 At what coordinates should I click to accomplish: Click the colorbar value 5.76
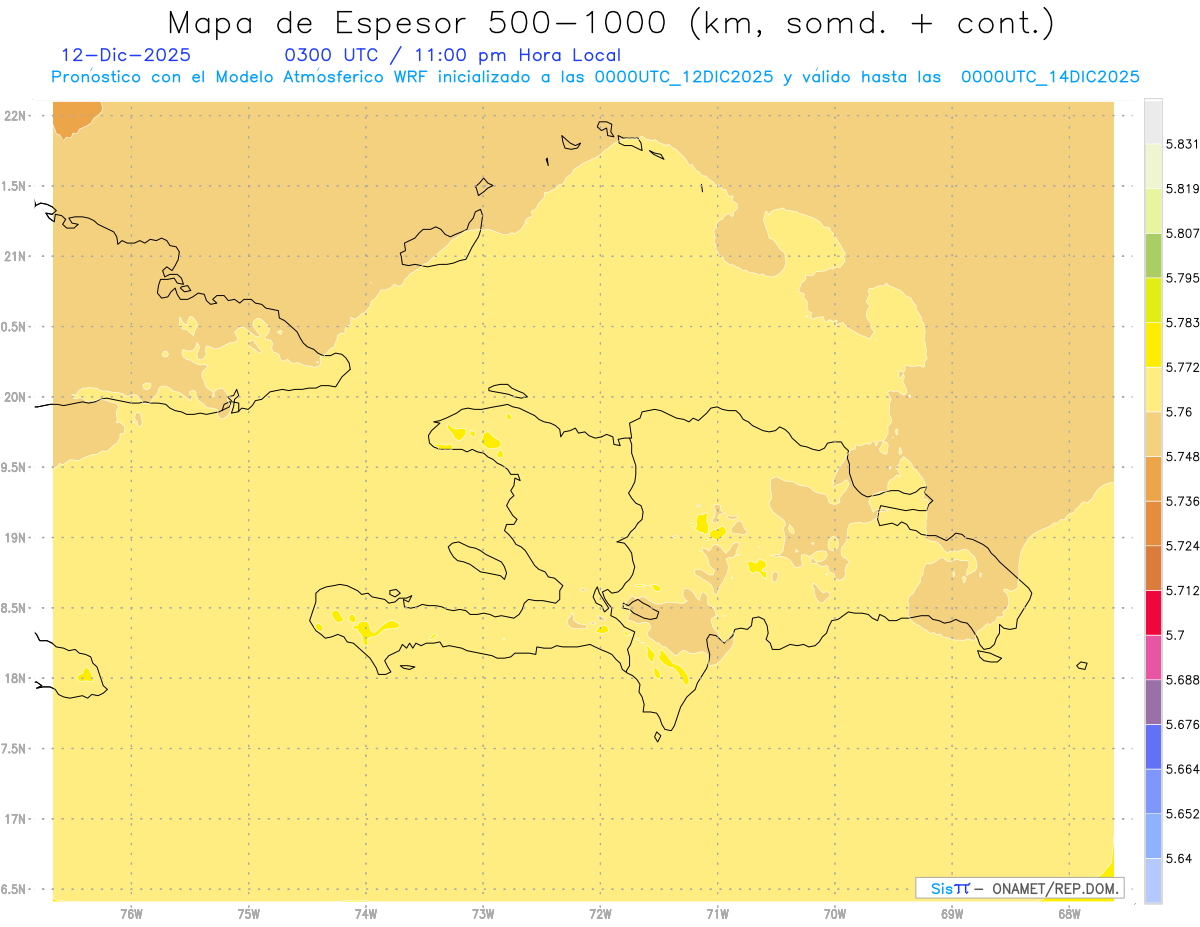(x=1179, y=412)
